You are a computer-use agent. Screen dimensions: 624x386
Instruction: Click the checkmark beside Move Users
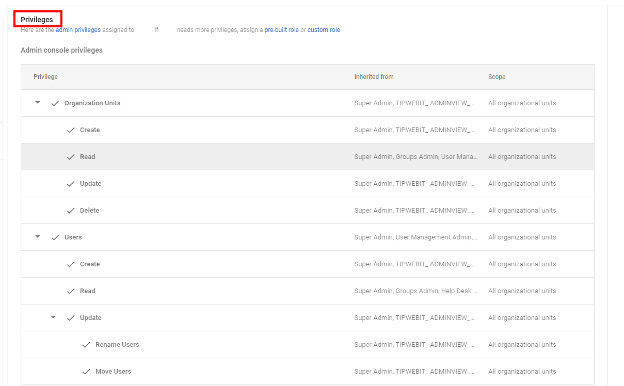pos(86,372)
